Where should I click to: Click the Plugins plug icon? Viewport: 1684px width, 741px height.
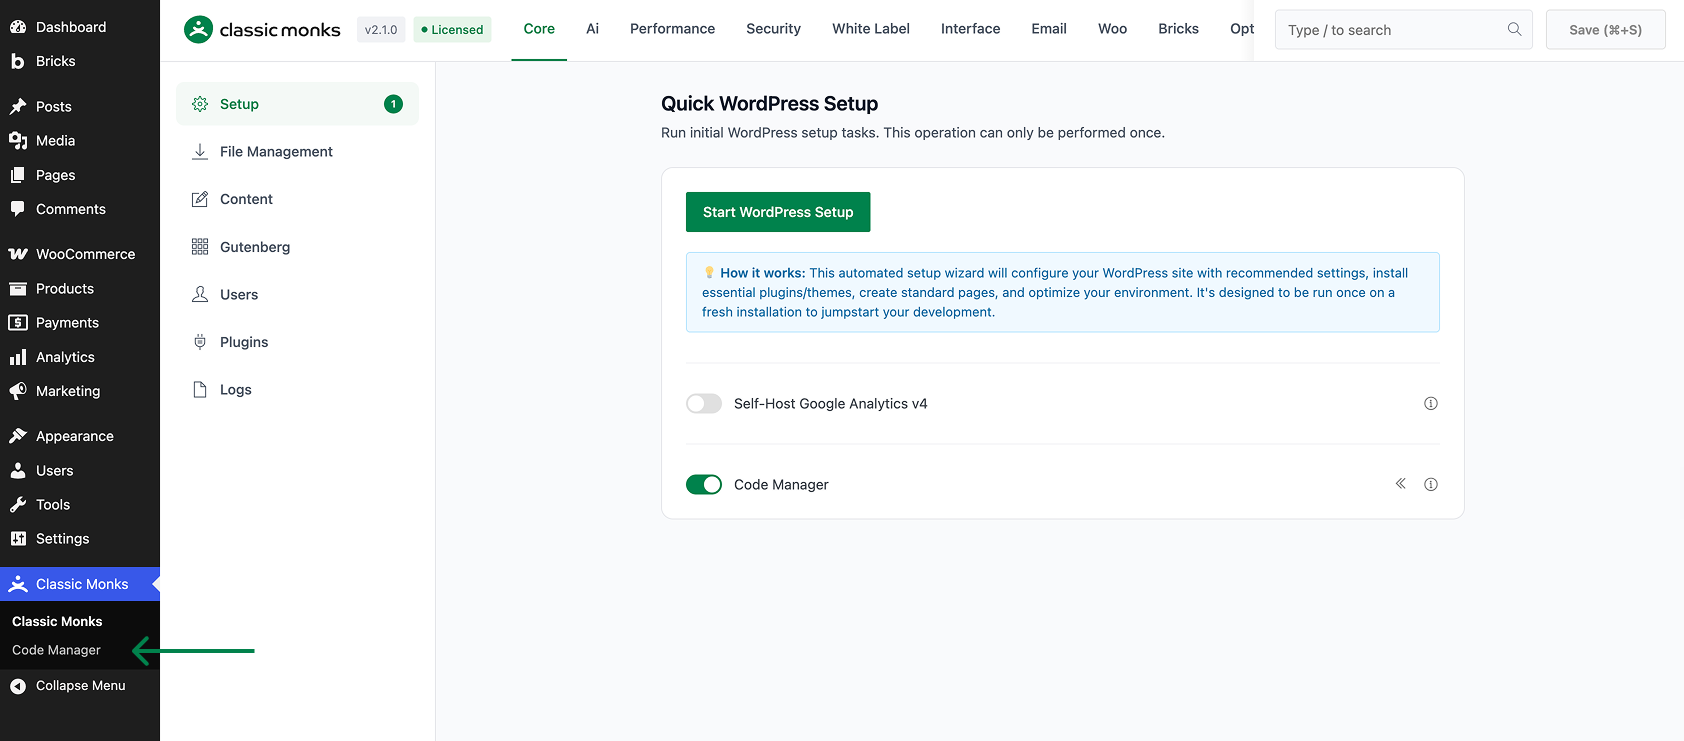200,342
